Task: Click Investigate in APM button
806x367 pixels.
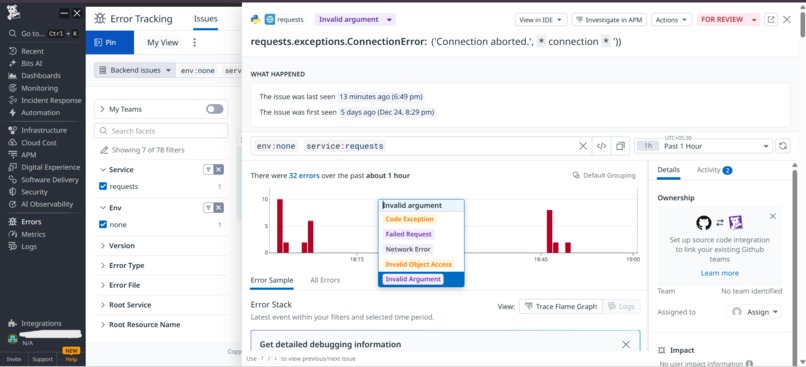Action: coord(609,20)
